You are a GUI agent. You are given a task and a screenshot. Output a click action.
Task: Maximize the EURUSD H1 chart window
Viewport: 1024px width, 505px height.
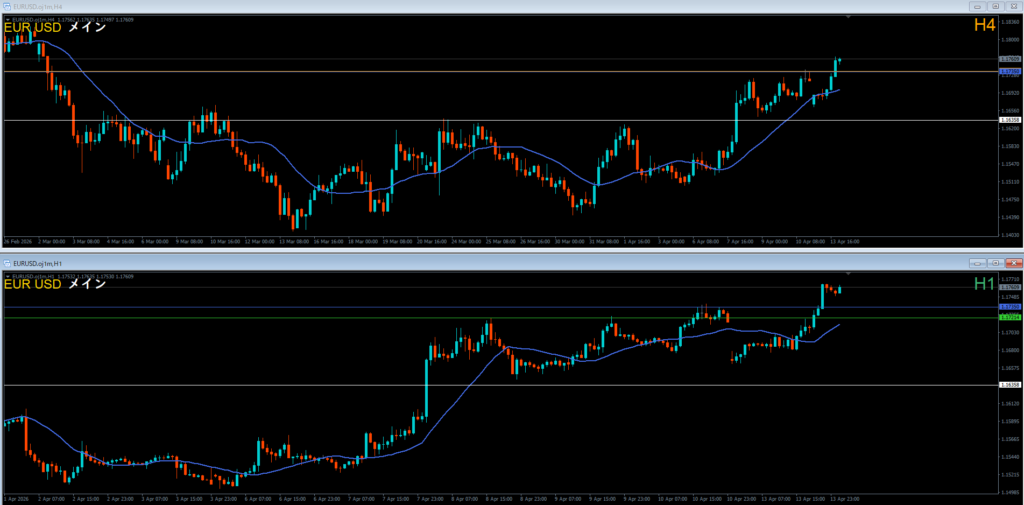[995, 263]
